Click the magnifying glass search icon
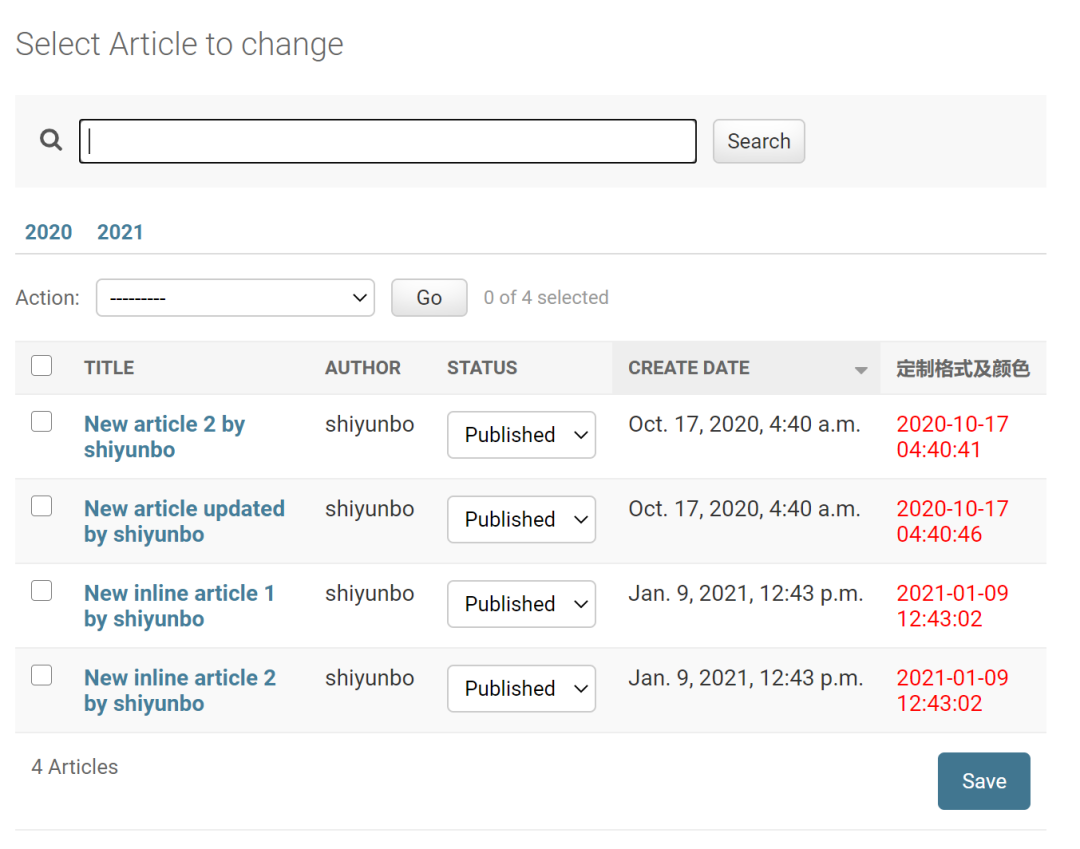 [50, 140]
